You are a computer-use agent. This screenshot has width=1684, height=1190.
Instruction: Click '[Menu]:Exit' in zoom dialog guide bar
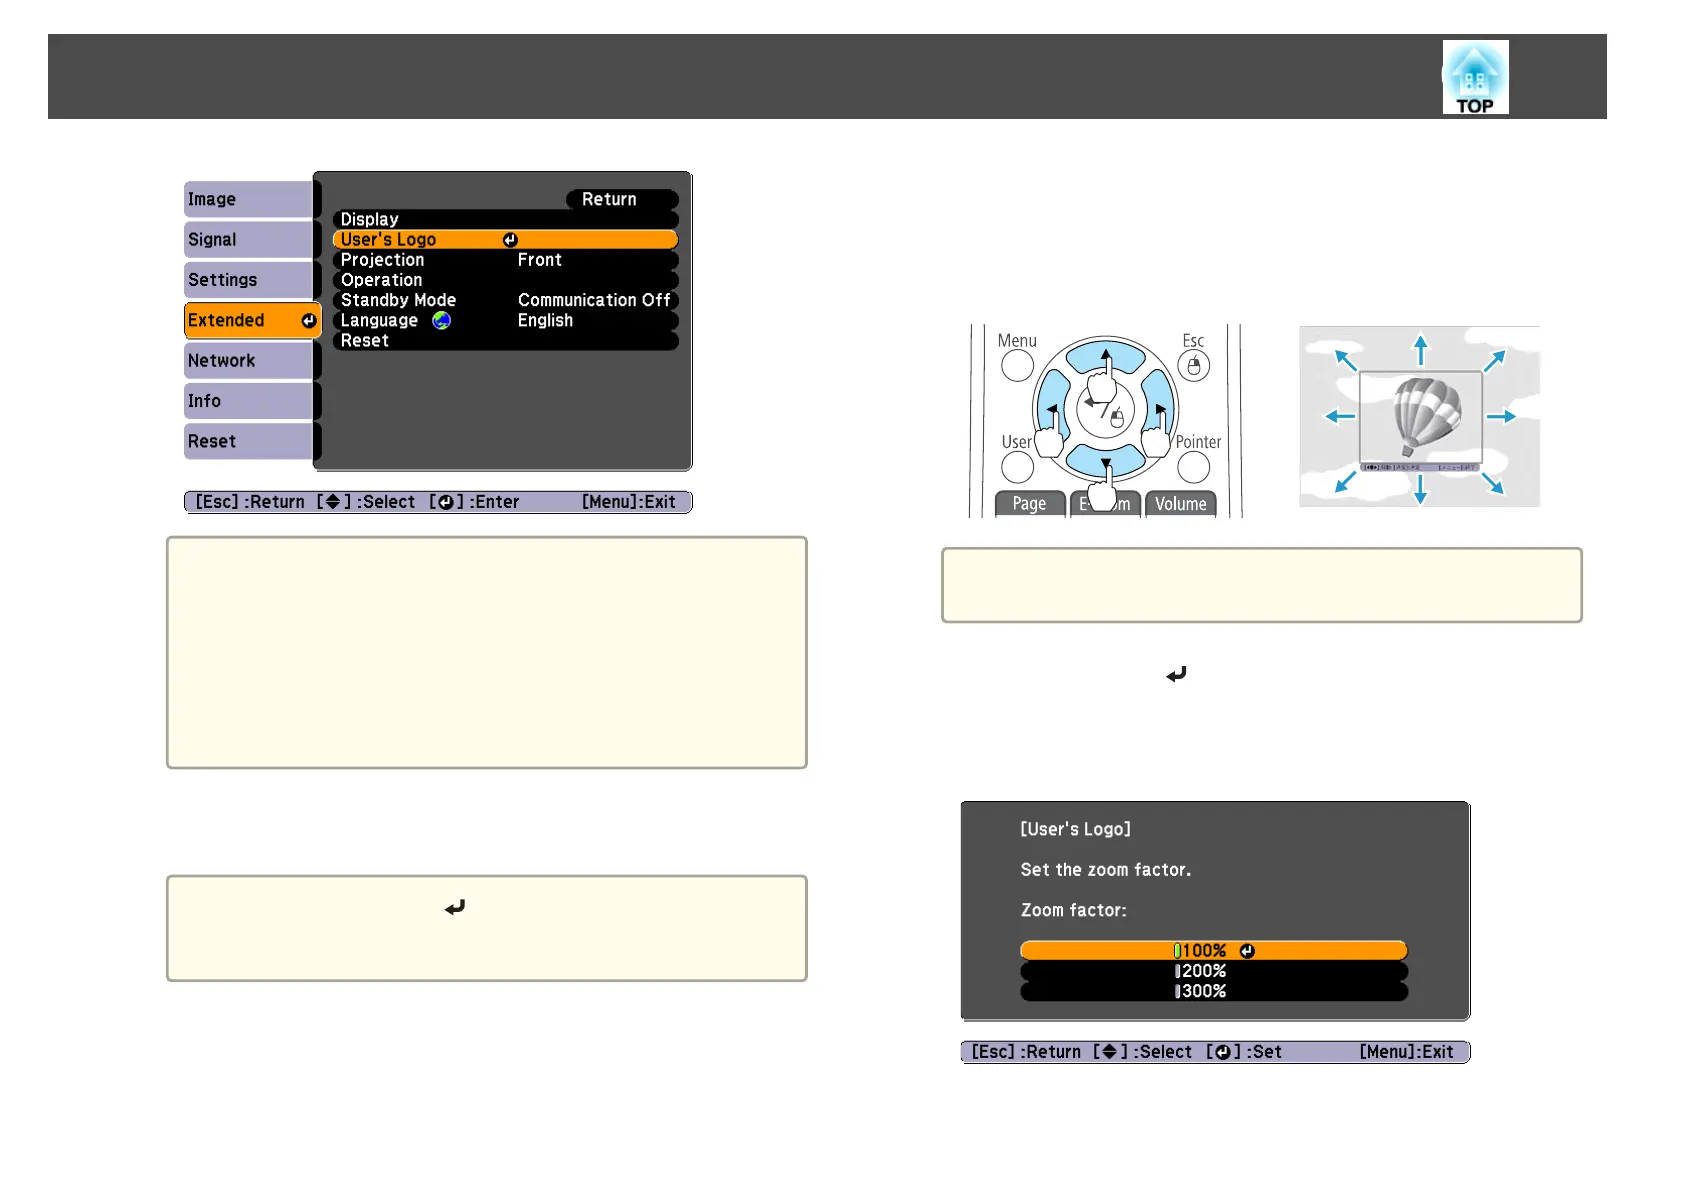(1406, 1052)
